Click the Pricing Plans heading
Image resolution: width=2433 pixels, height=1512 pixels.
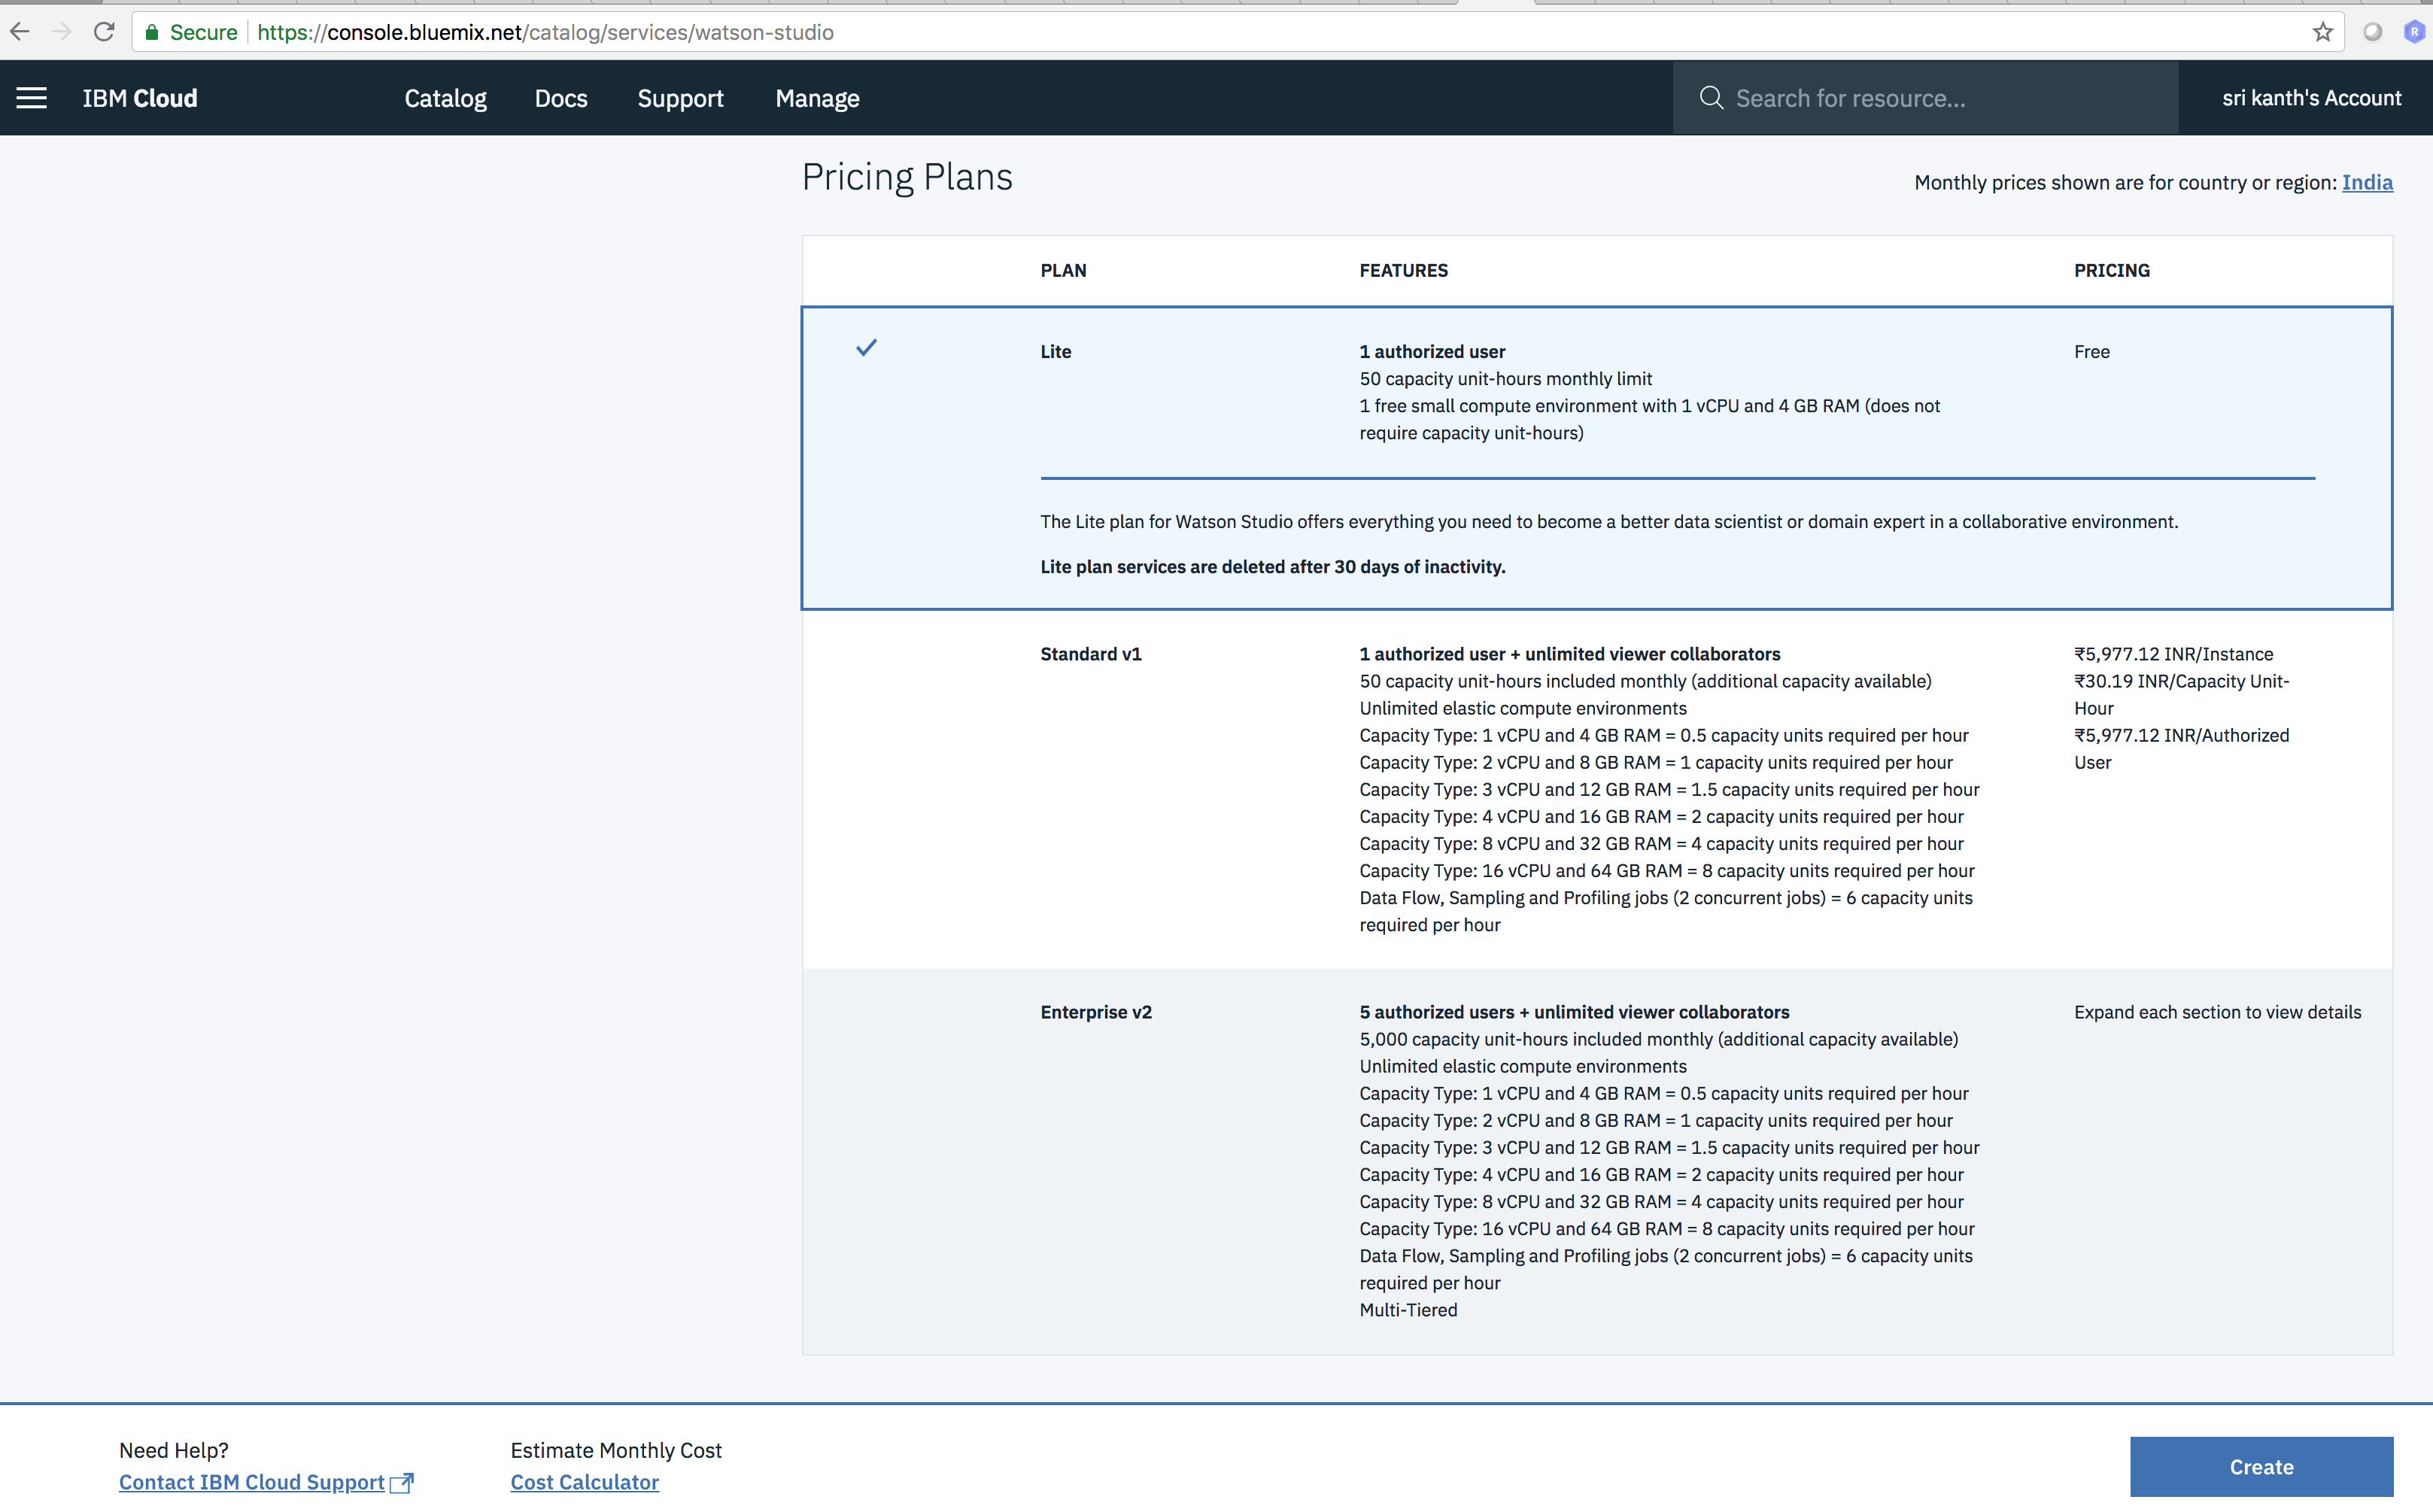[907, 177]
